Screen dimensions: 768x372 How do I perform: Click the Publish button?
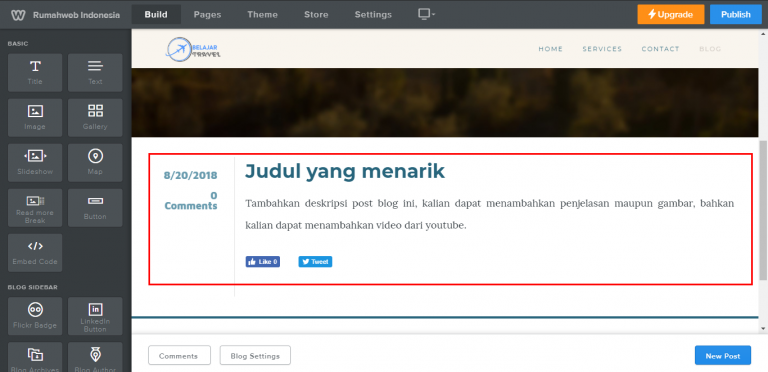pos(735,14)
